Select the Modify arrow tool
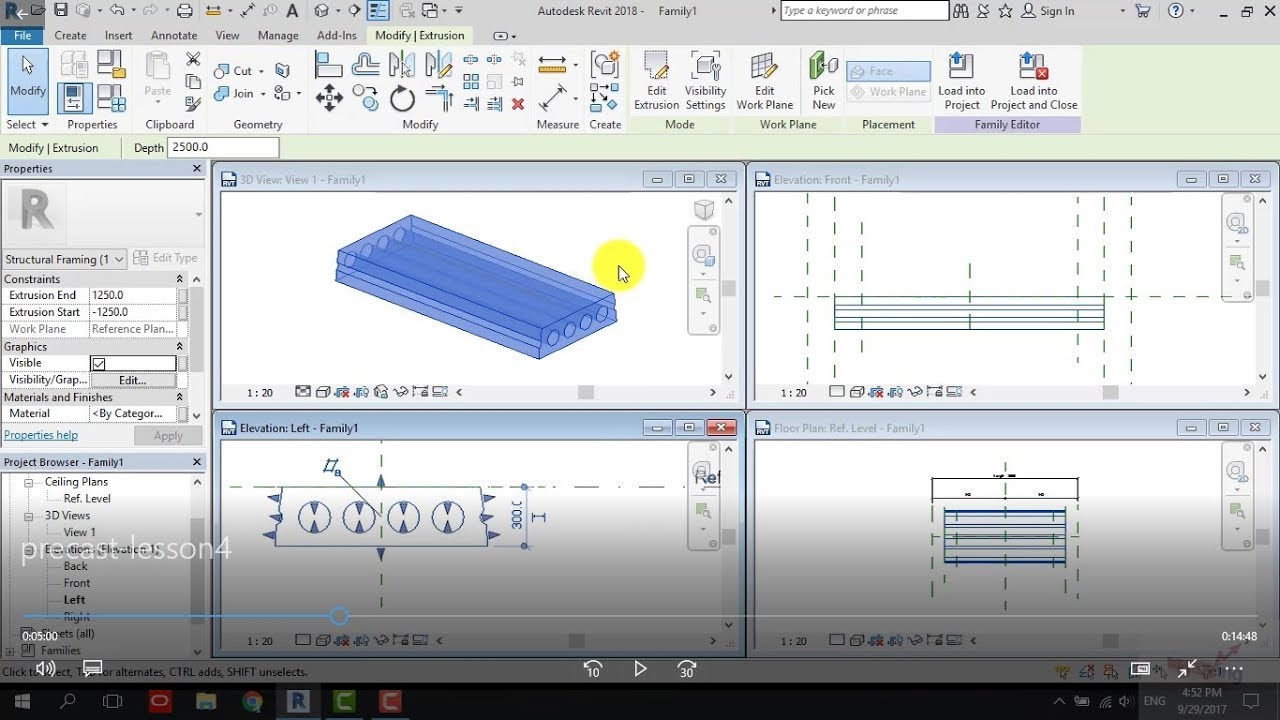 tap(27, 80)
